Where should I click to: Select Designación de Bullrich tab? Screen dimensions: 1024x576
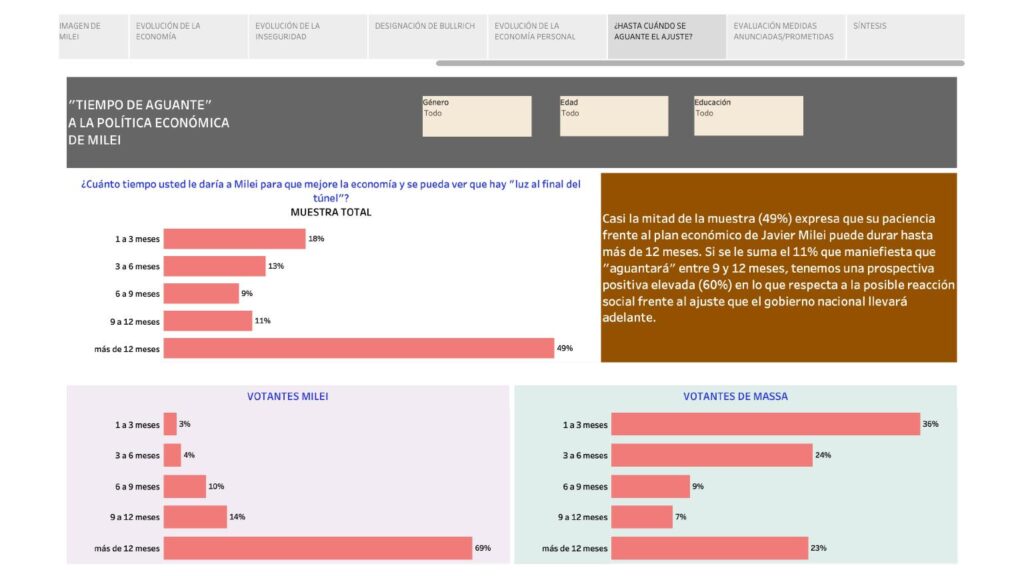(428, 37)
